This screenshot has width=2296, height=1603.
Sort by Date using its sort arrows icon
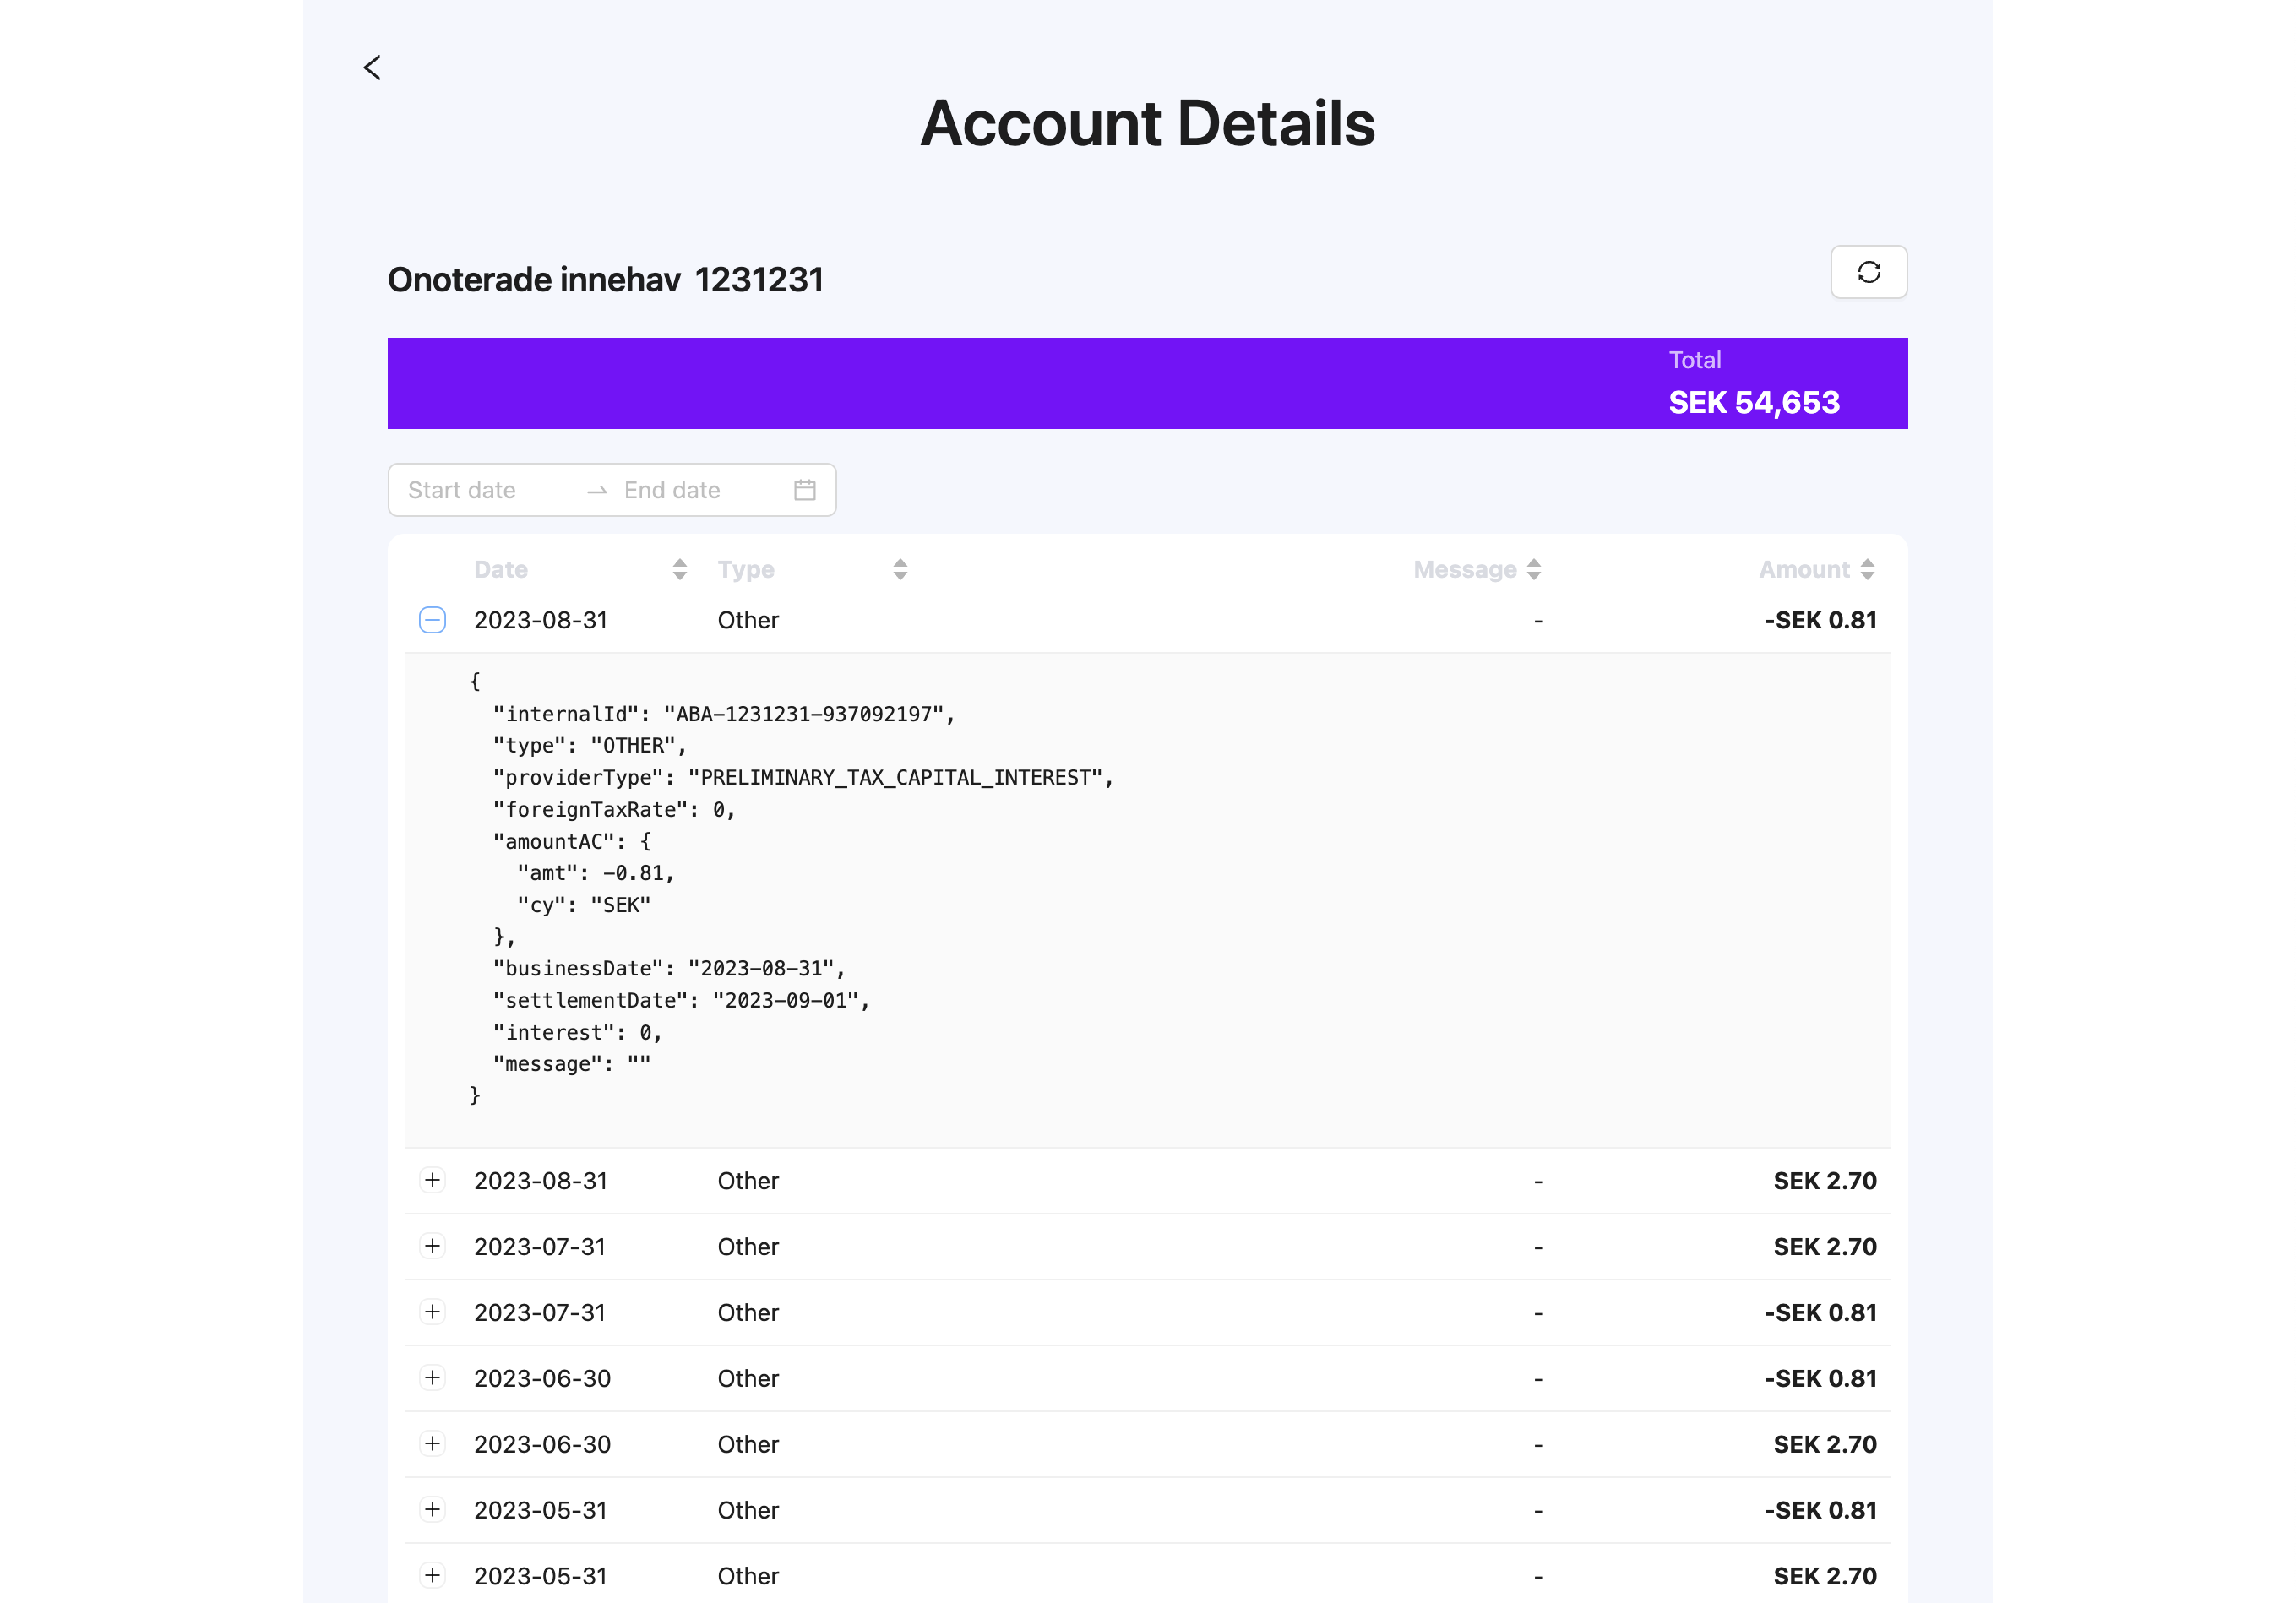point(680,568)
